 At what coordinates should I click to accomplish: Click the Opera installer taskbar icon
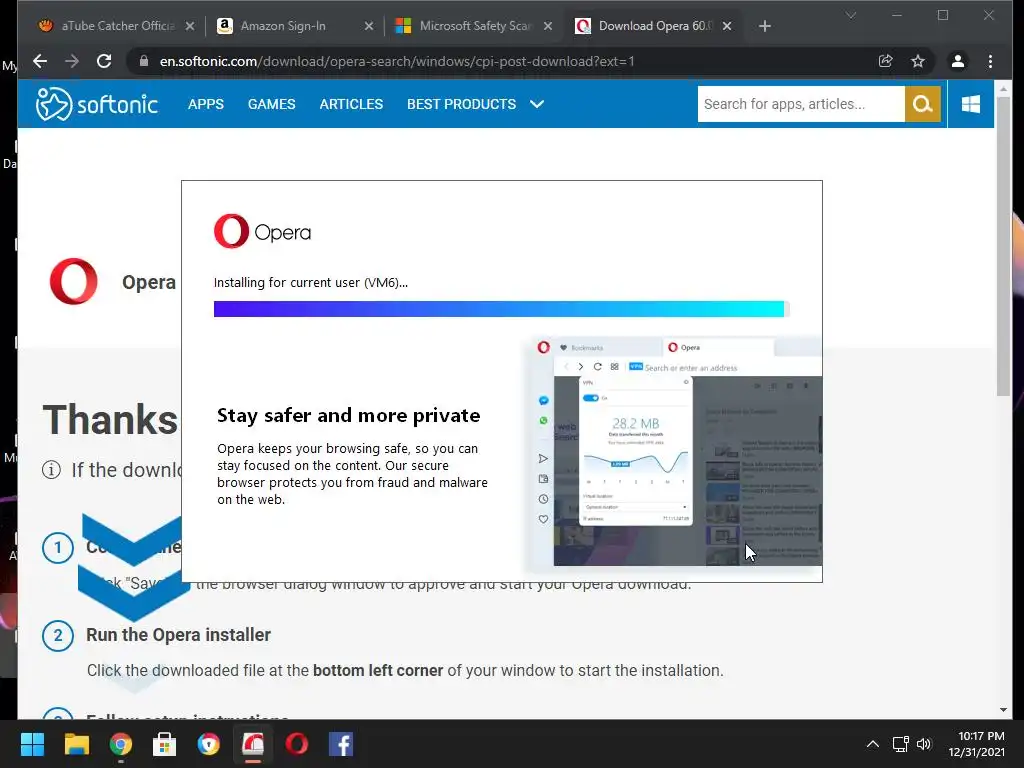pyautogui.click(x=253, y=744)
